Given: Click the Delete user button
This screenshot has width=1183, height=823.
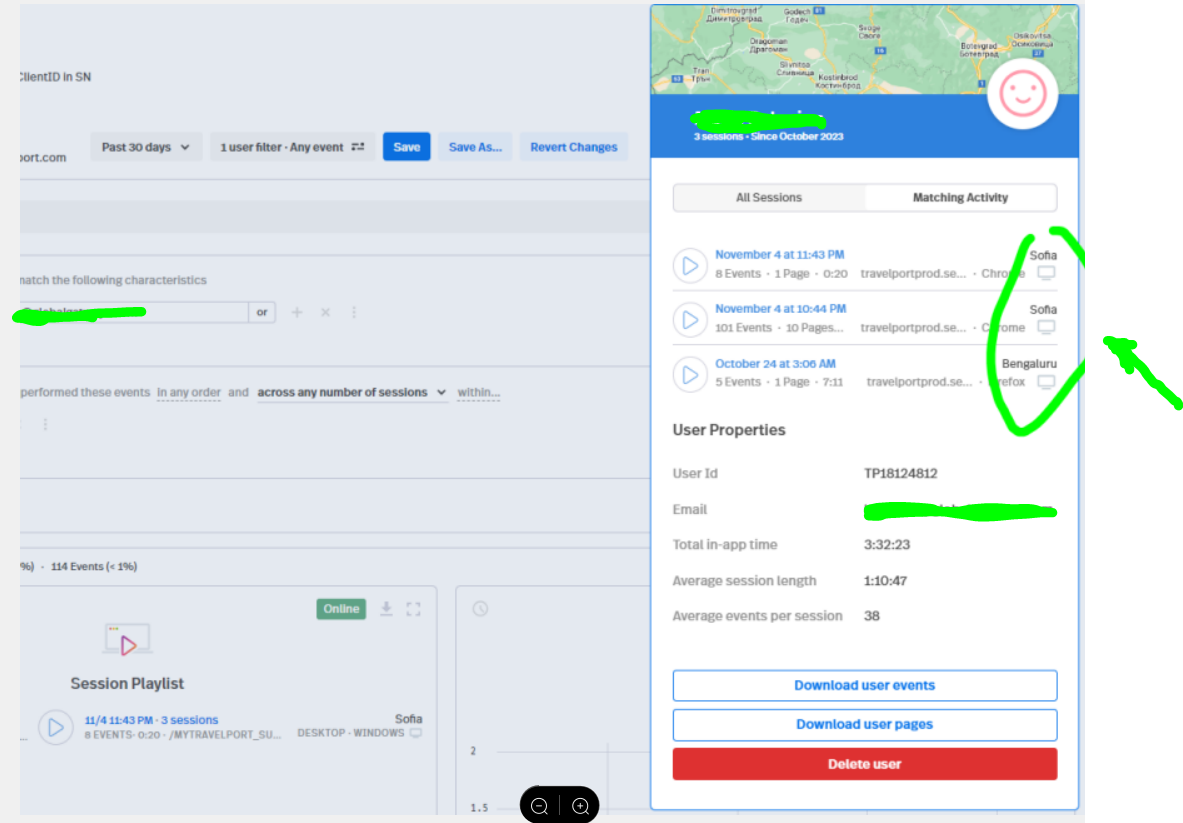Looking at the screenshot, I should (864, 763).
